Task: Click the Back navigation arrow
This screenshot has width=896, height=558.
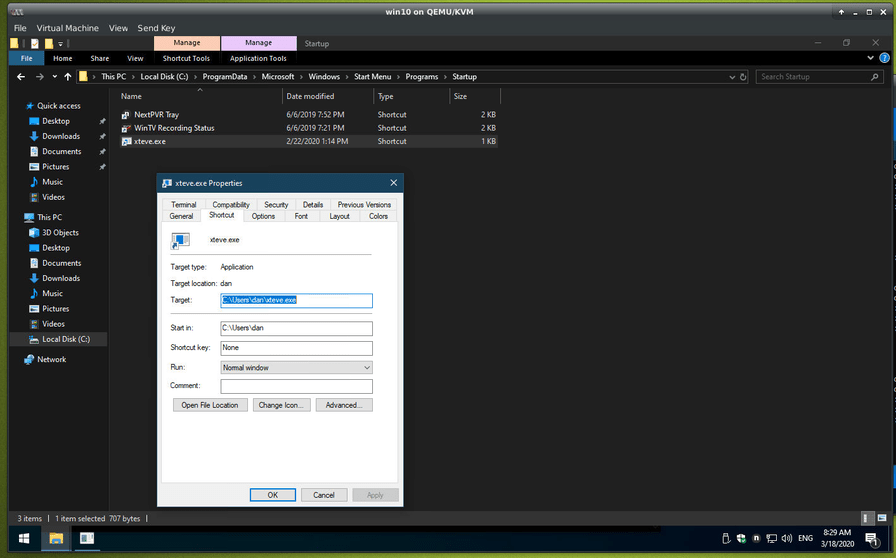Action: click(x=21, y=77)
